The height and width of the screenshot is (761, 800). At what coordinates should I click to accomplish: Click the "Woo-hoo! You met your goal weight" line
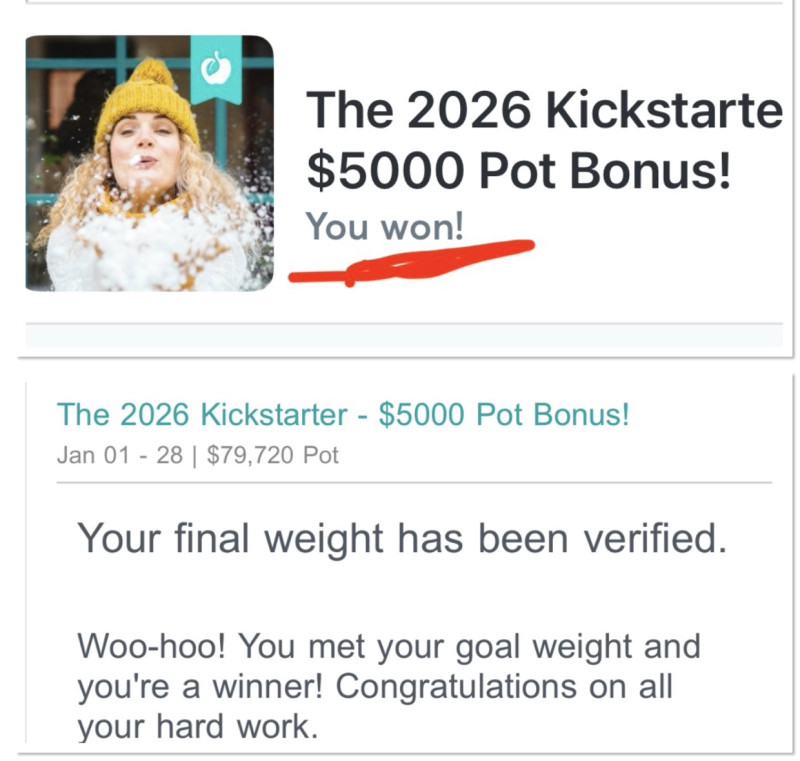coord(389,646)
